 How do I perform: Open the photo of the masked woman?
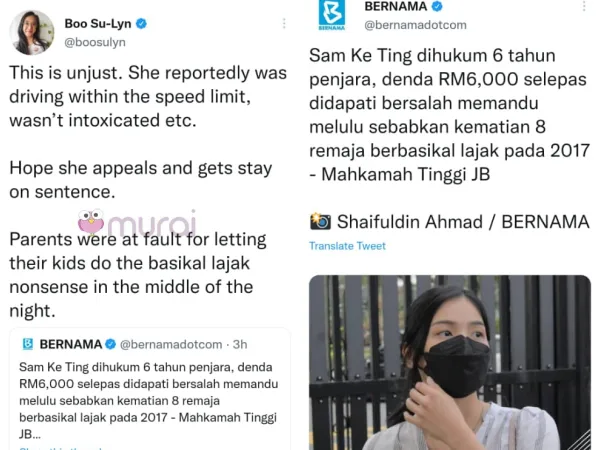point(450,362)
